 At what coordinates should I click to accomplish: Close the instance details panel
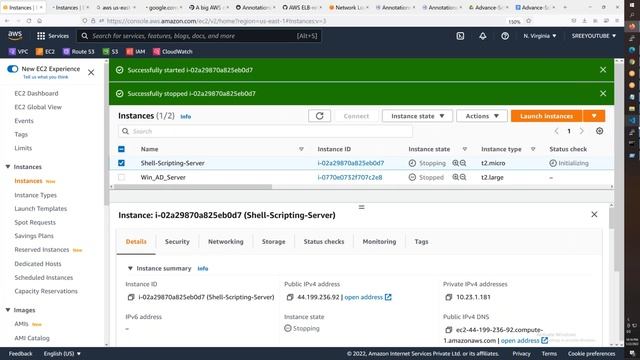594,214
